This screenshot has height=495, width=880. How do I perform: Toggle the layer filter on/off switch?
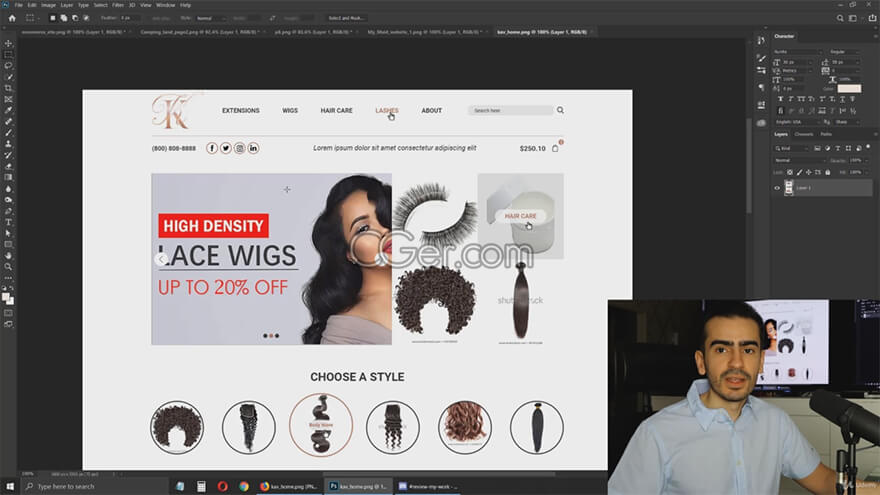868,146
